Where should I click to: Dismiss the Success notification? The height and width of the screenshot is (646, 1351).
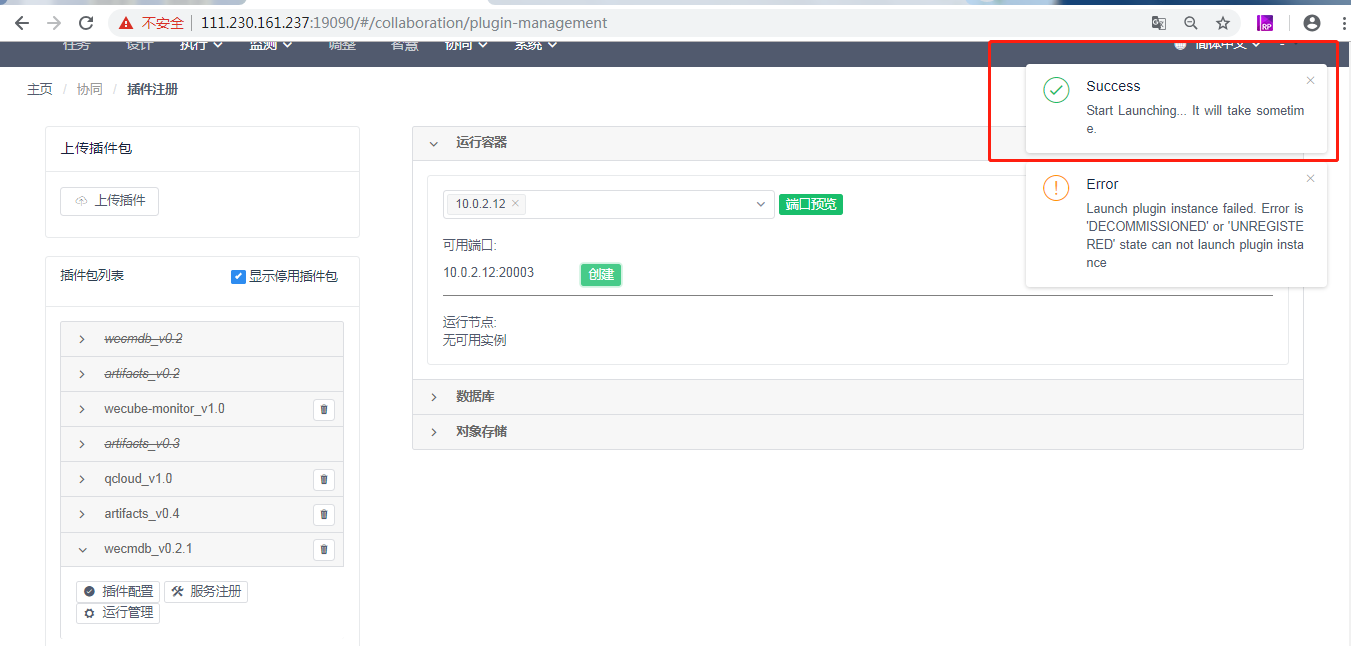tap(1310, 80)
